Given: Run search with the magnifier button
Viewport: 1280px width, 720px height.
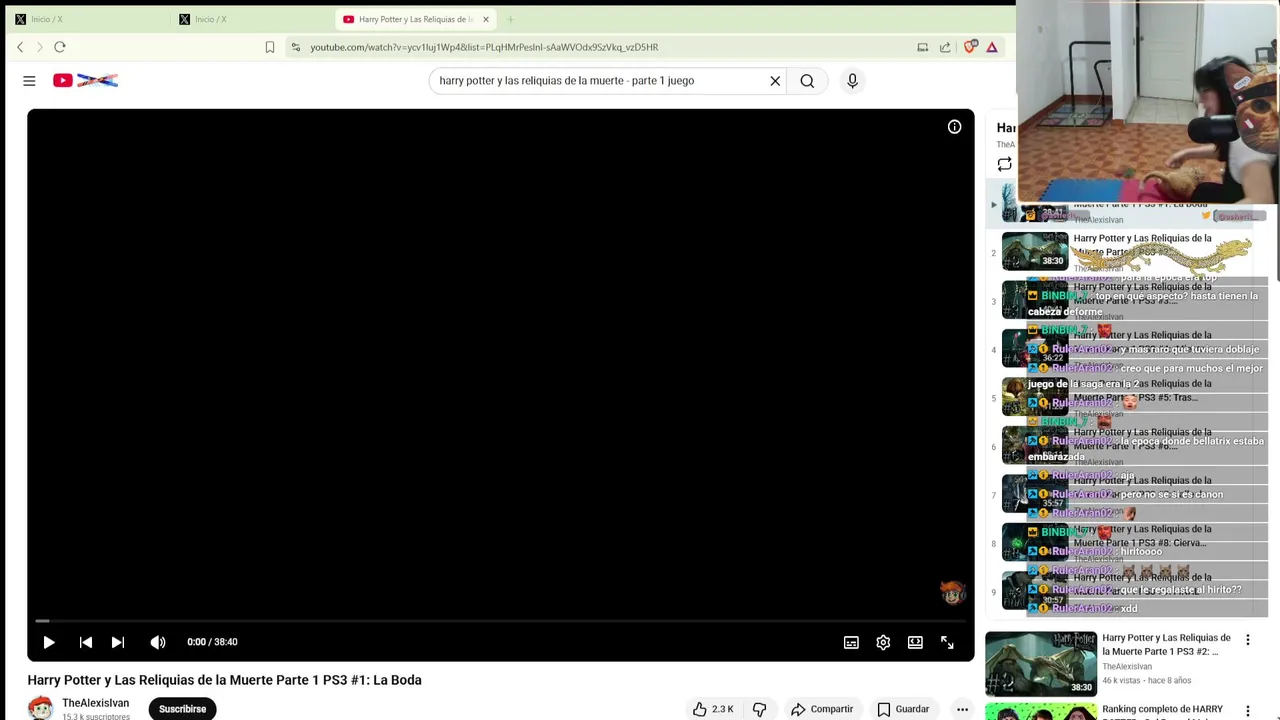Looking at the screenshot, I should click(807, 81).
